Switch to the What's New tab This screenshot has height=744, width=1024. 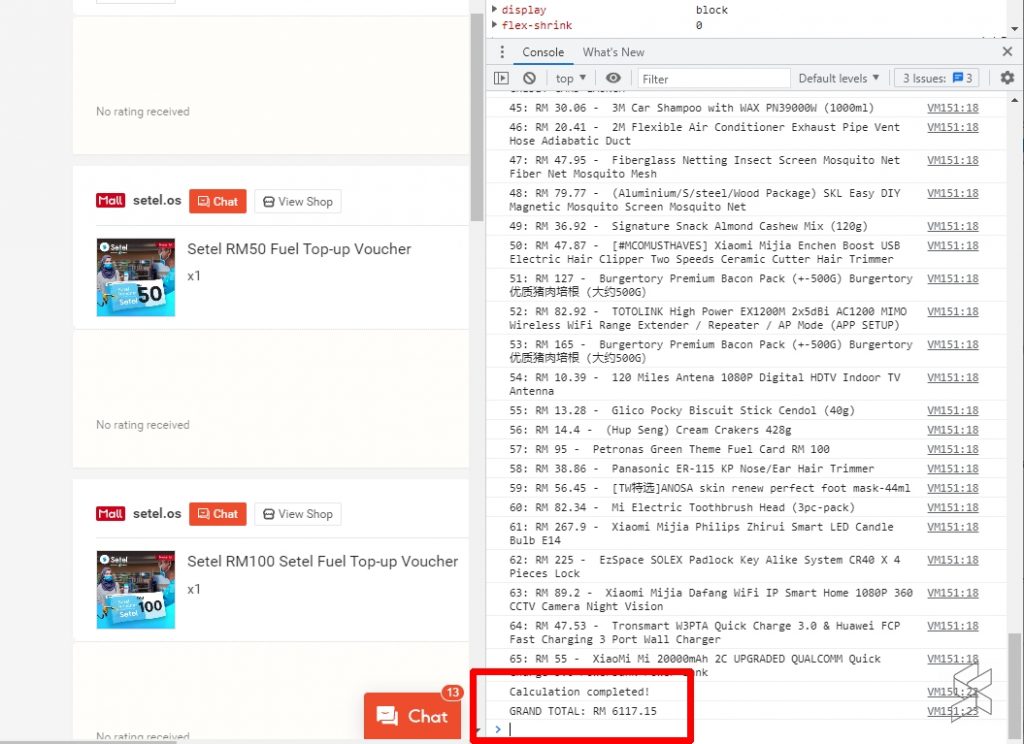tap(613, 52)
